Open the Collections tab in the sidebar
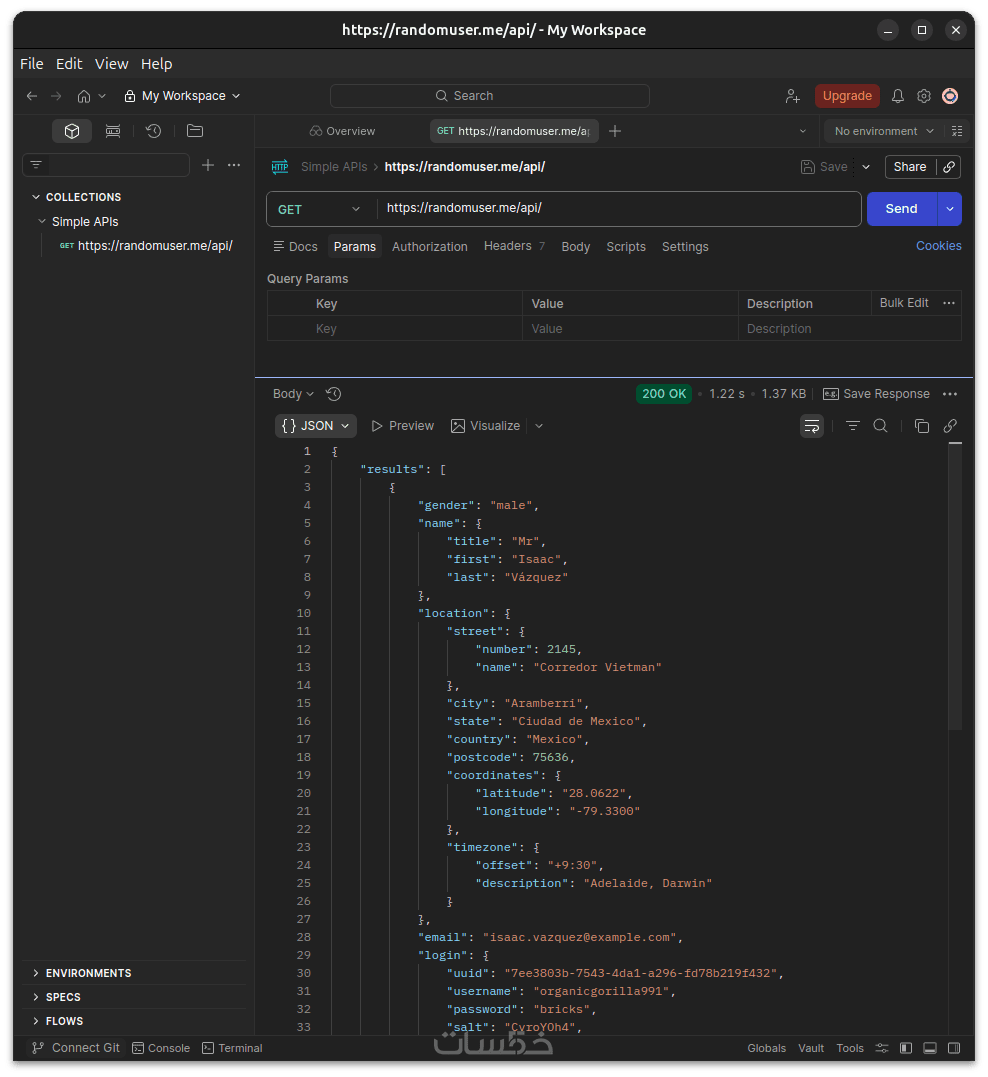Screen dimensions: 988x1077 [x=72, y=131]
